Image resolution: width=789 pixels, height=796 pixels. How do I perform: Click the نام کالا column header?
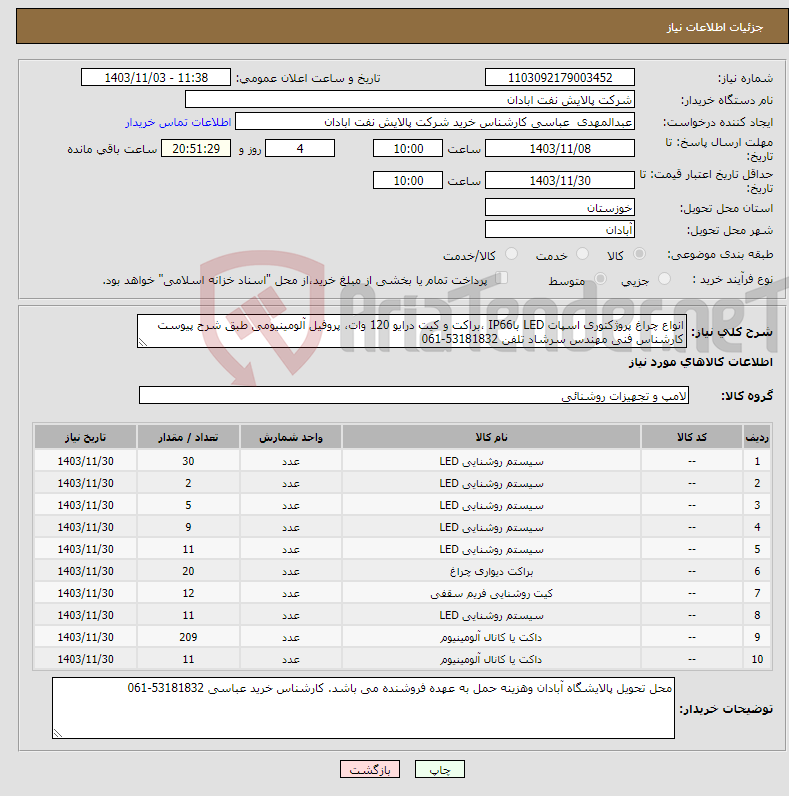point(491,437)
